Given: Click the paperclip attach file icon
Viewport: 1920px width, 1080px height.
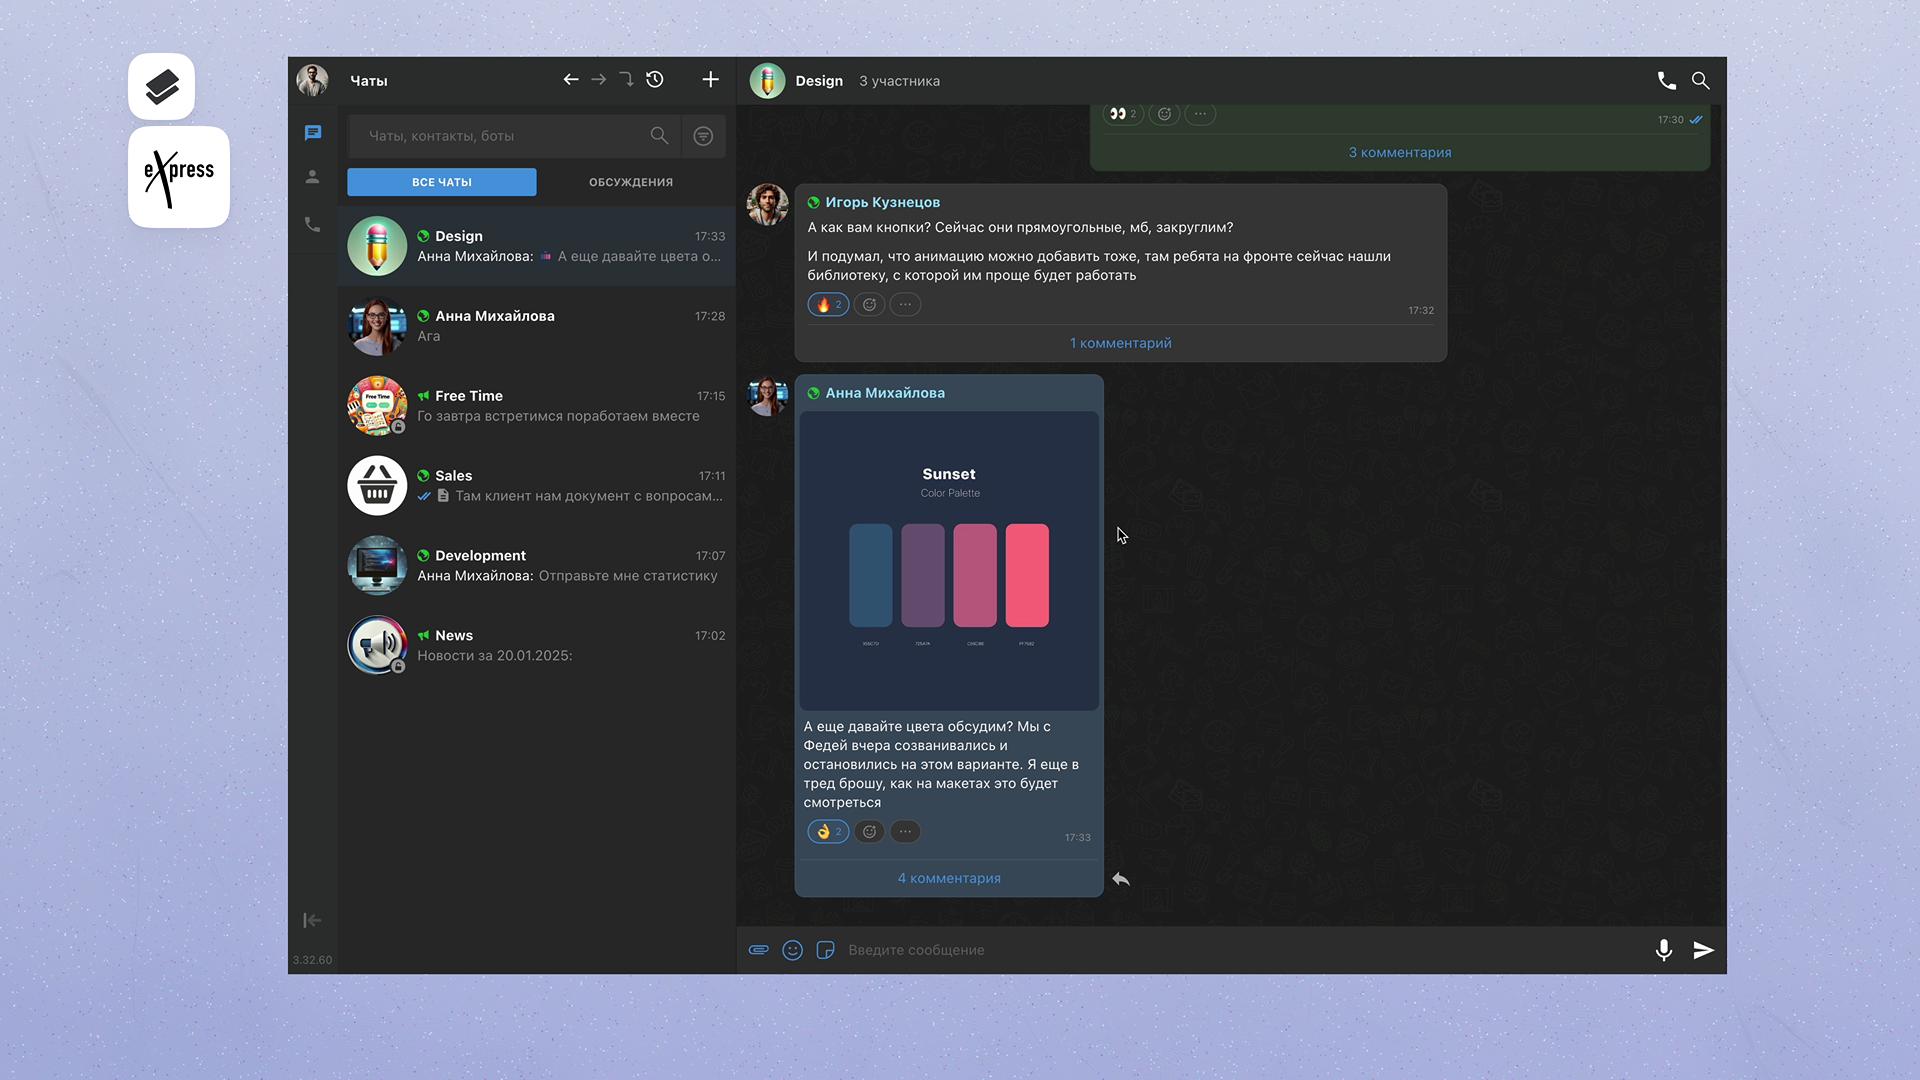Looking at the screenshot, I should tap(758, 950).
